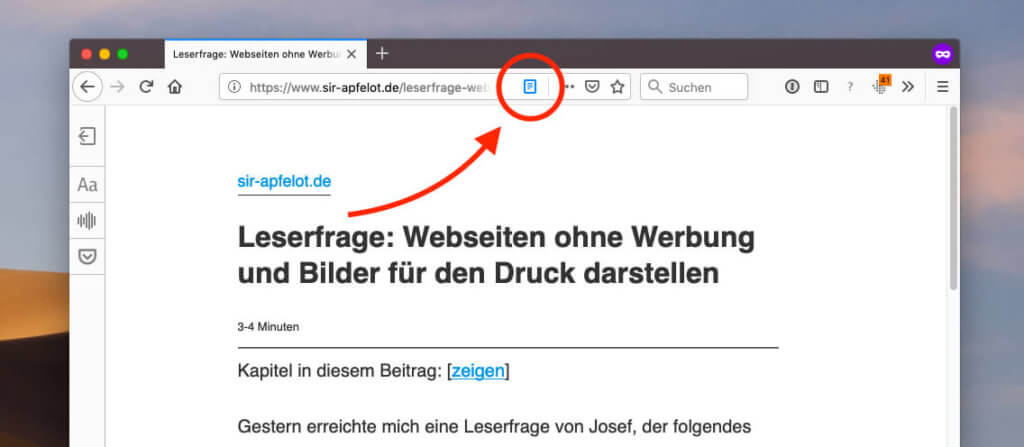Close the Leserfrage tab
Image resolution: width=1024 pixels, height=447 pixels.
click(x=351, y=54)
